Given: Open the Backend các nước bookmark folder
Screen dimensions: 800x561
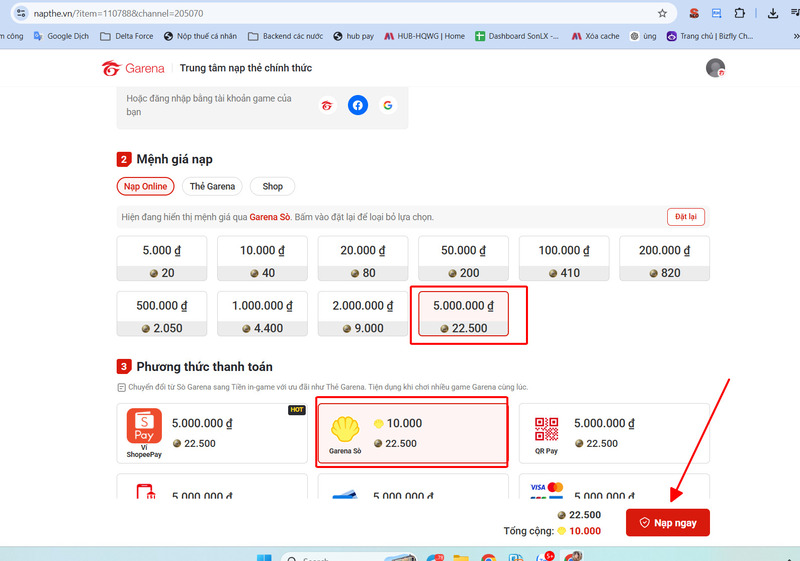Looking at the screenshot, I should pyautogui.click(x=285, y=36).
